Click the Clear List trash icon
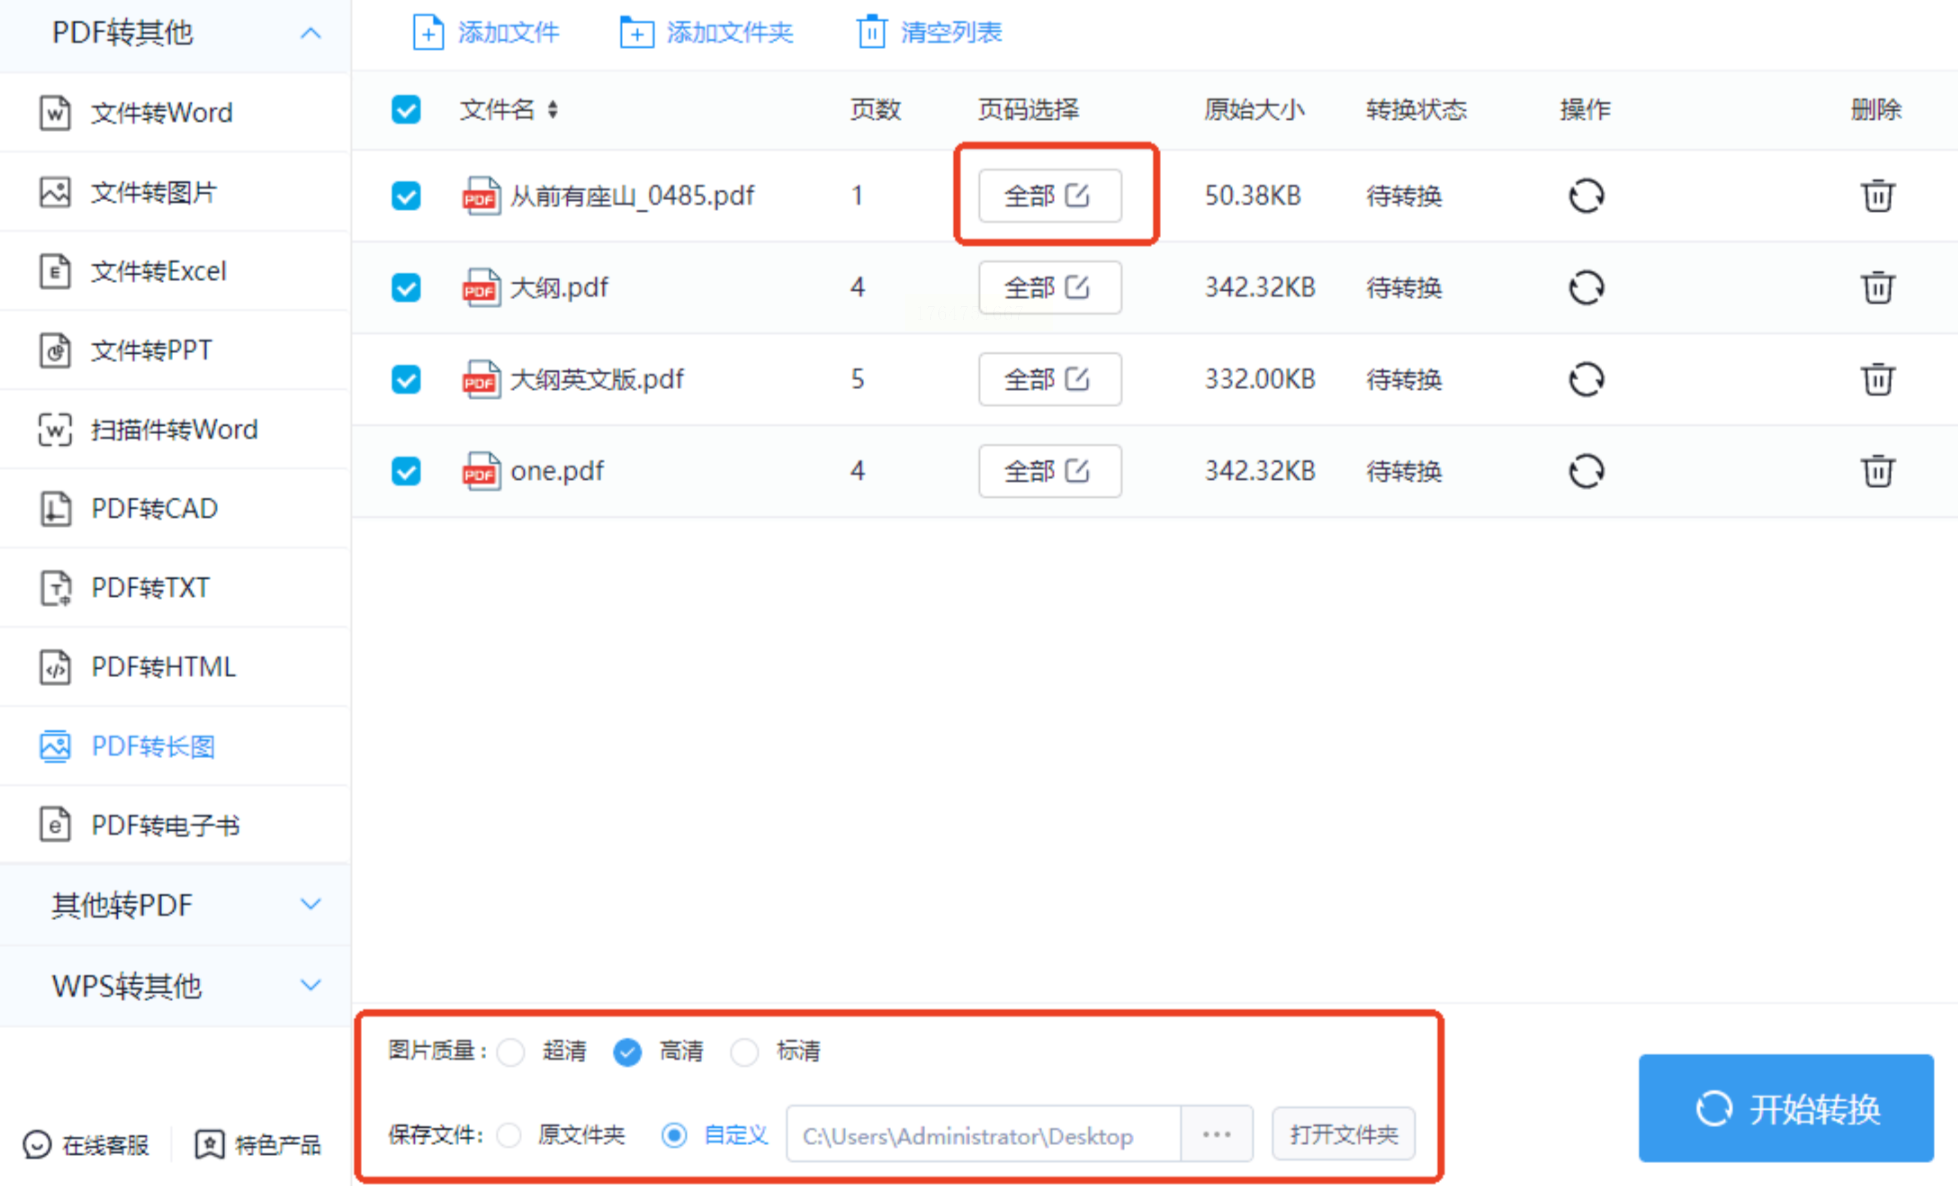This screenshot has height=1186, width=1958. [x=871, y=32]
